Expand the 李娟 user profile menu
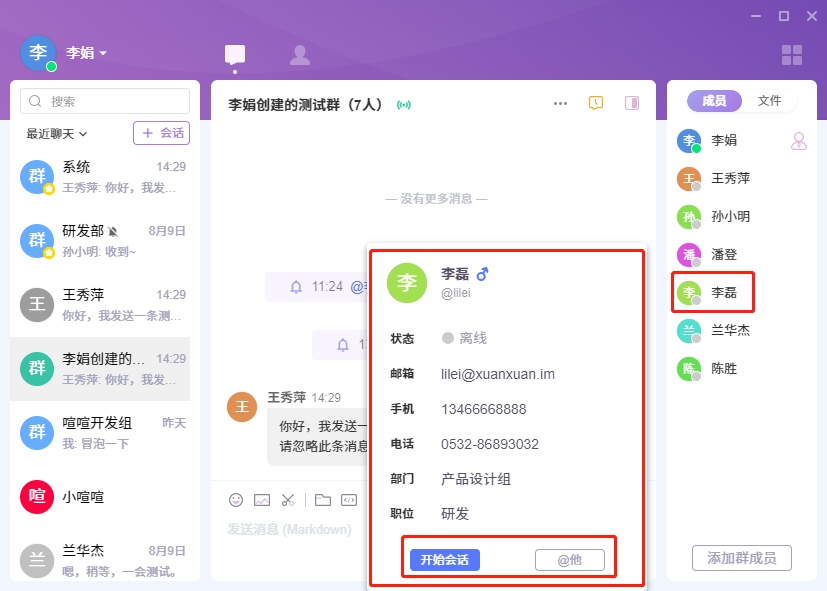Viewport: 827px width, 591px height. point(86,53)
